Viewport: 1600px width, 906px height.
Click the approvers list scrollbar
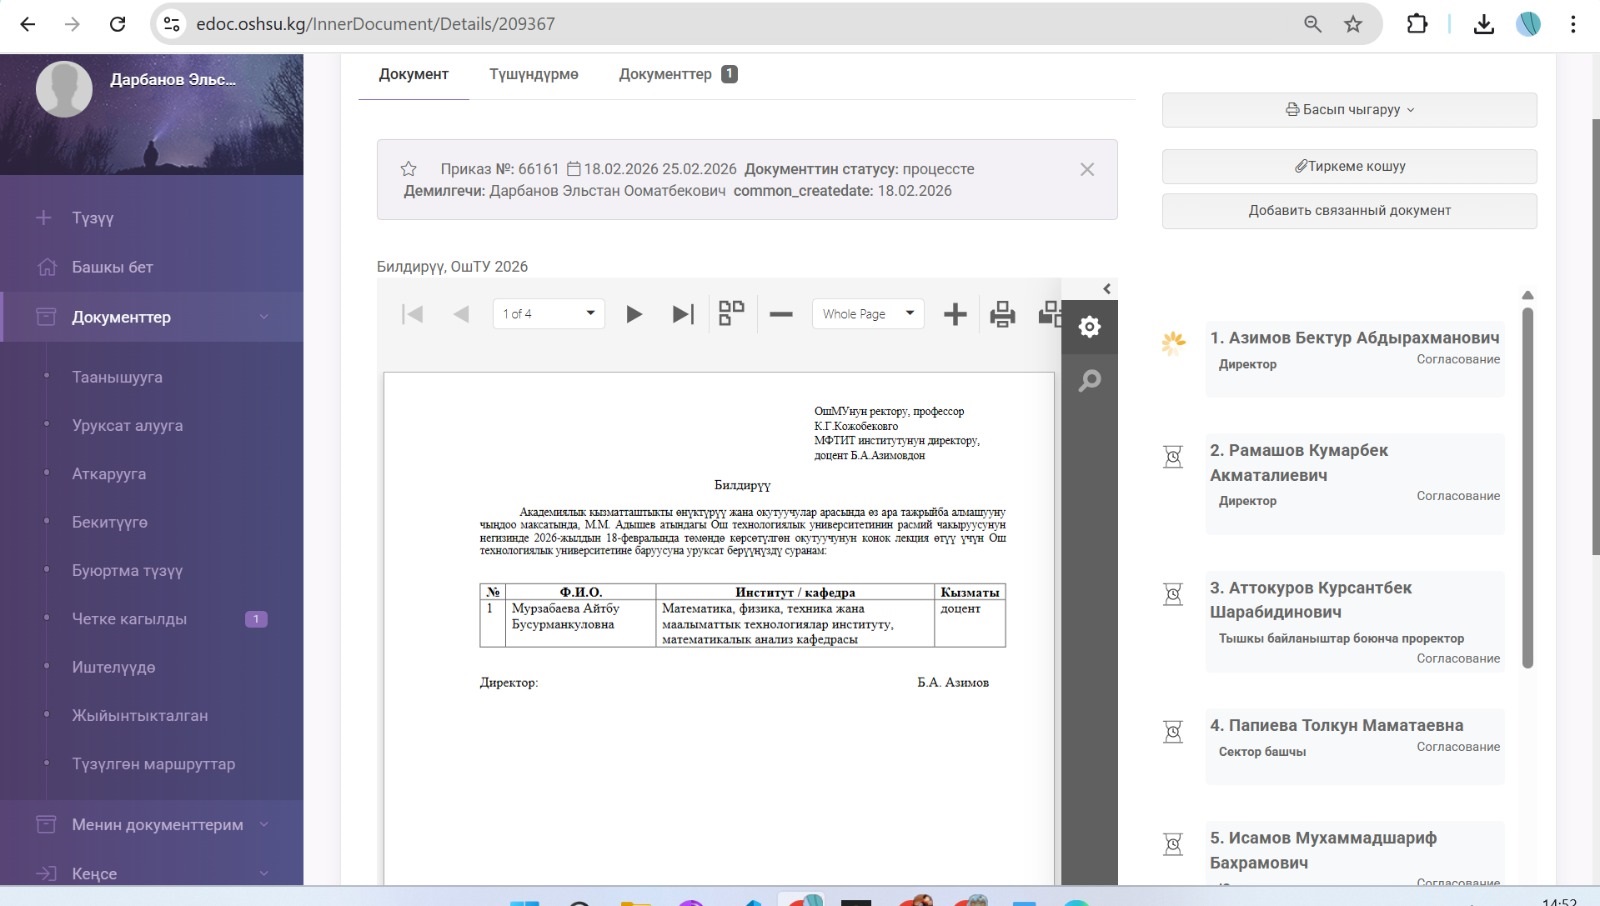1527,486
